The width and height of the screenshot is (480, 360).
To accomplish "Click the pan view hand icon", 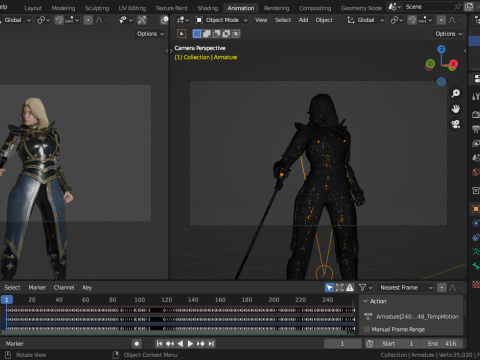I will 456,109.
